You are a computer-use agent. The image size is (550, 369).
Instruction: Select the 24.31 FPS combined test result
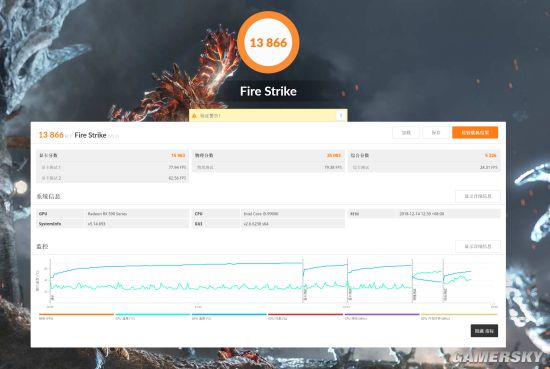point(489,167)
